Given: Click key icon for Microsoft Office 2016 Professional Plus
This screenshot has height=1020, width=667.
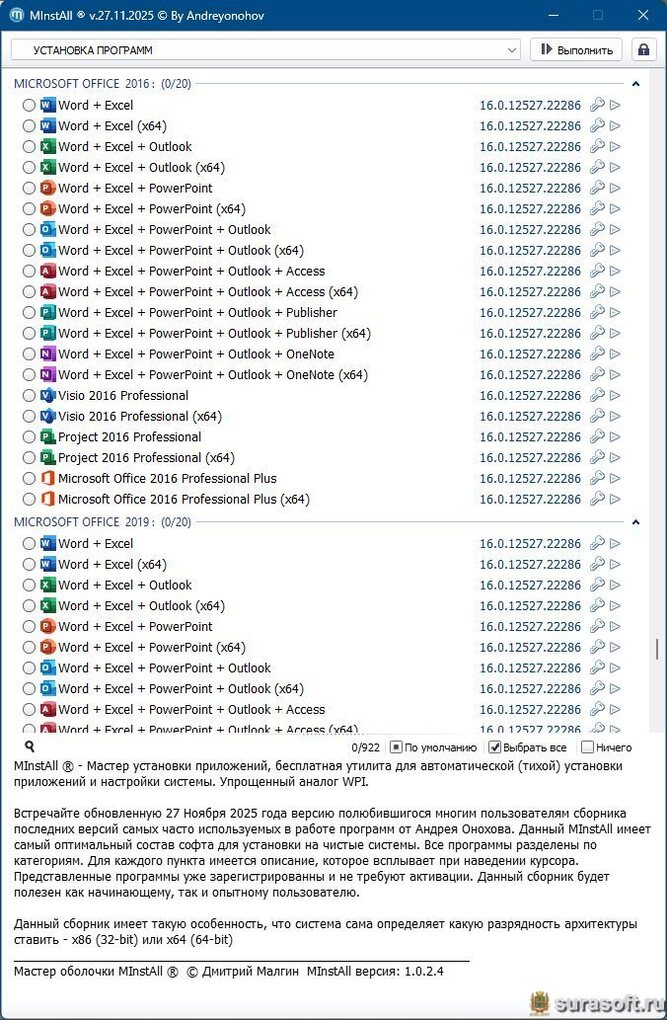Looking at the screenshot, I should click(597, 479).
